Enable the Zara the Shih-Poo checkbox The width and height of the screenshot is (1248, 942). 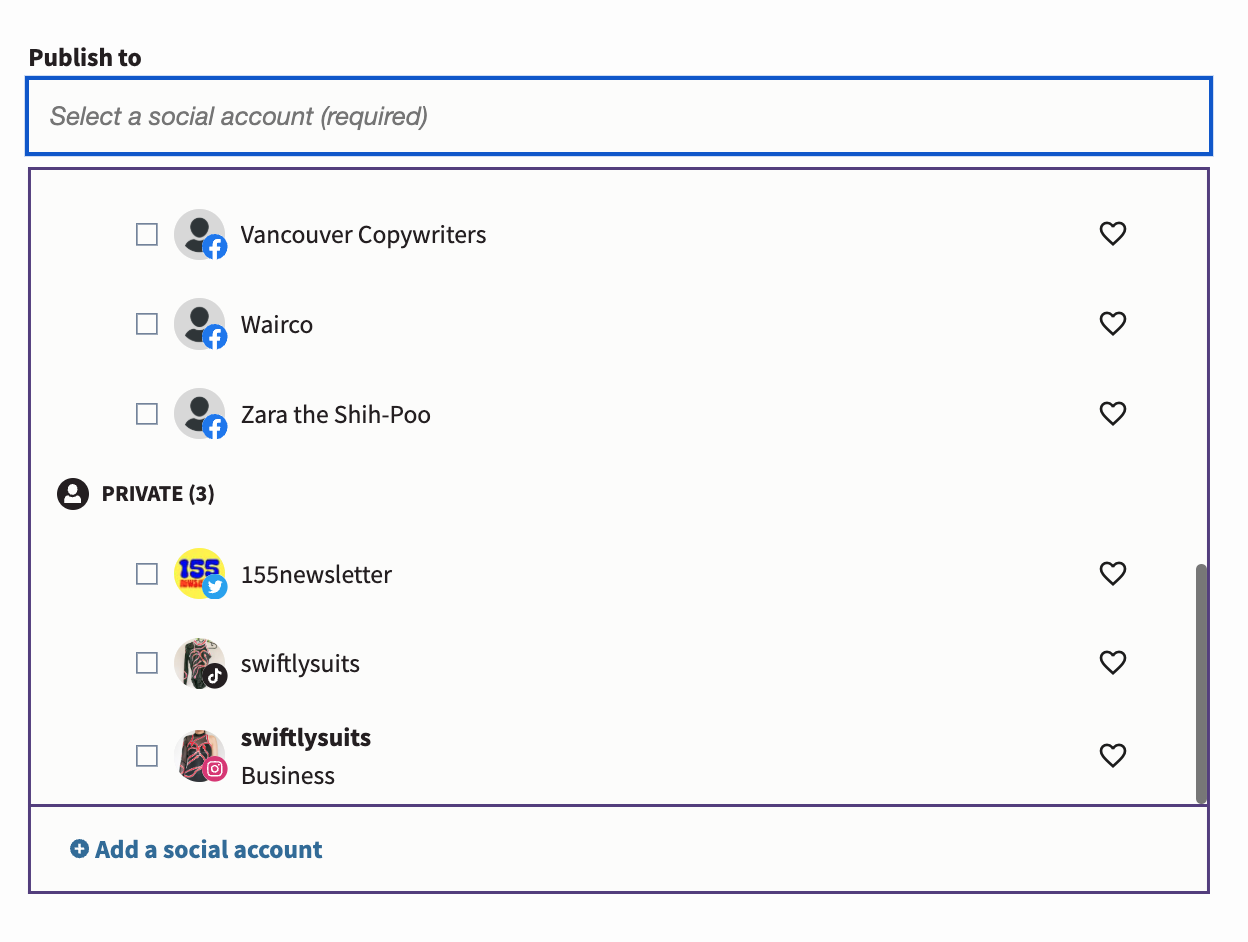click(x=146, y=414)
